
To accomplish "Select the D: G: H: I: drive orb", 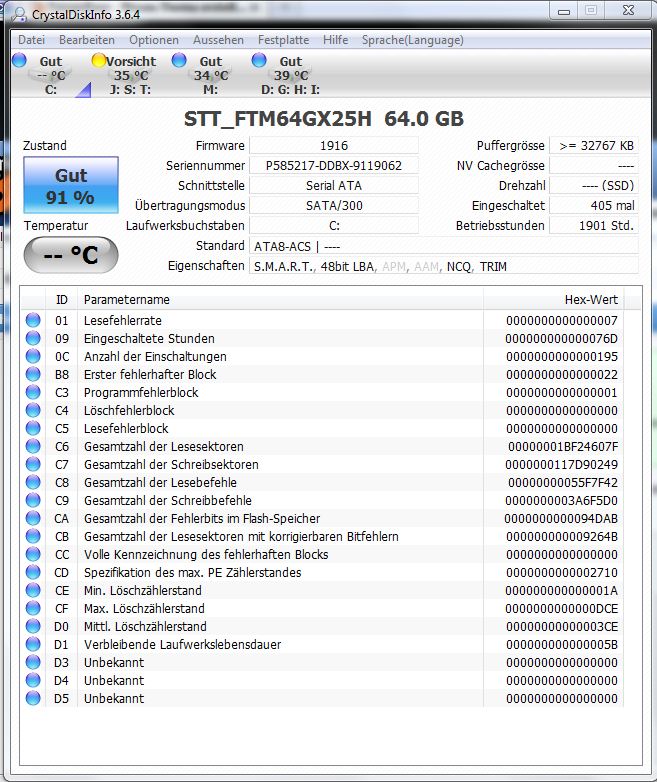I will point(259,60).
